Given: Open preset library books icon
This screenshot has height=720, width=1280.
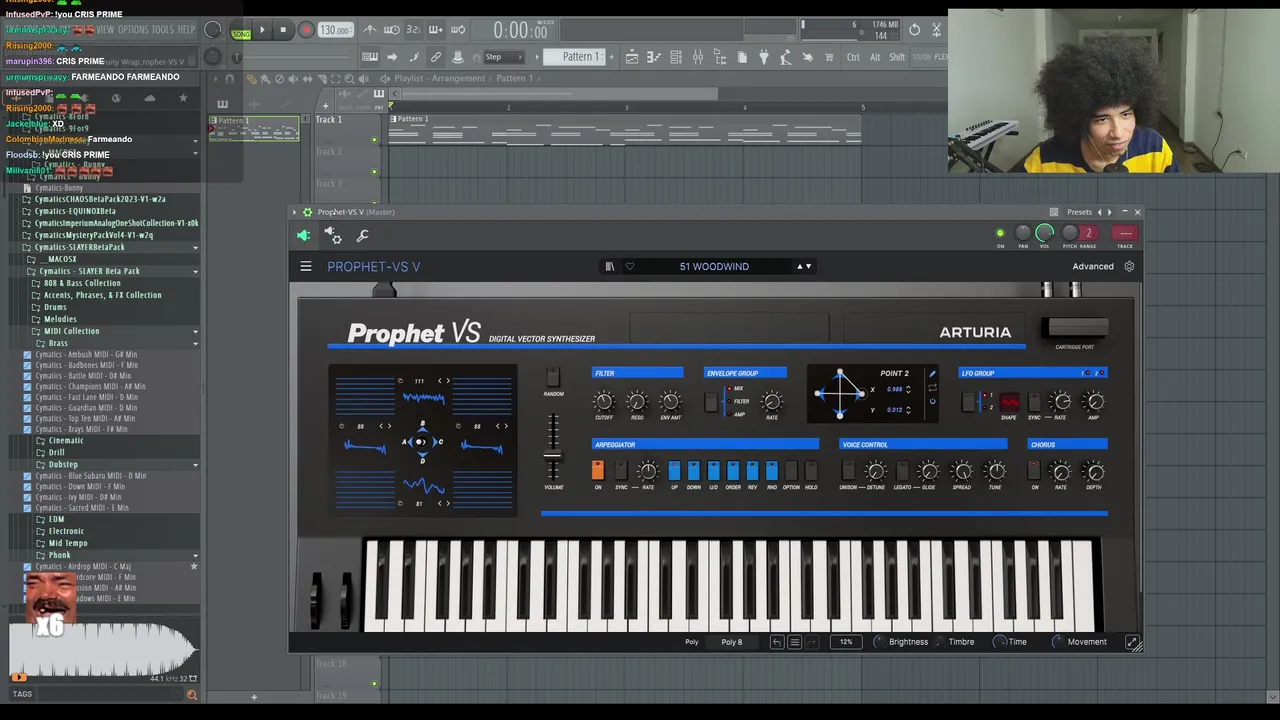Looking at the screenshot, I should [x=609, y=266].
